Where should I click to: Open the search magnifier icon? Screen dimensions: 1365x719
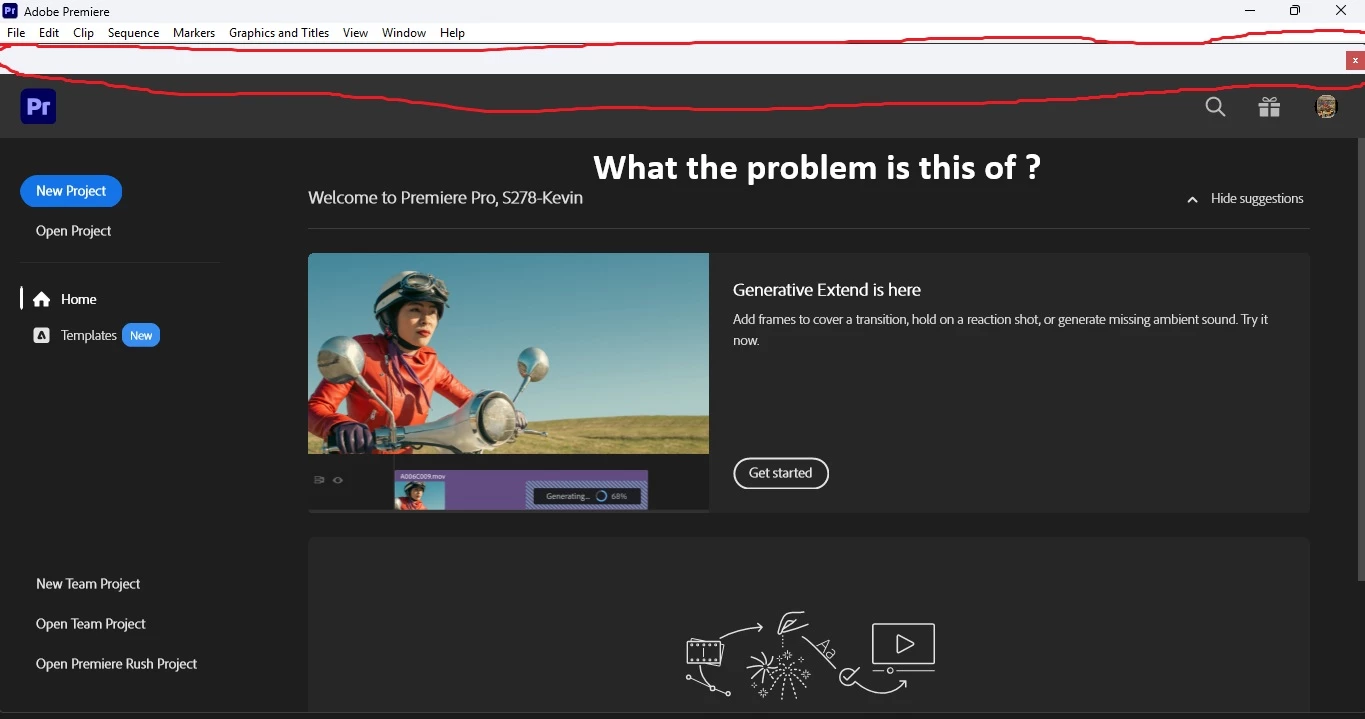click(x=1215, y=107)
